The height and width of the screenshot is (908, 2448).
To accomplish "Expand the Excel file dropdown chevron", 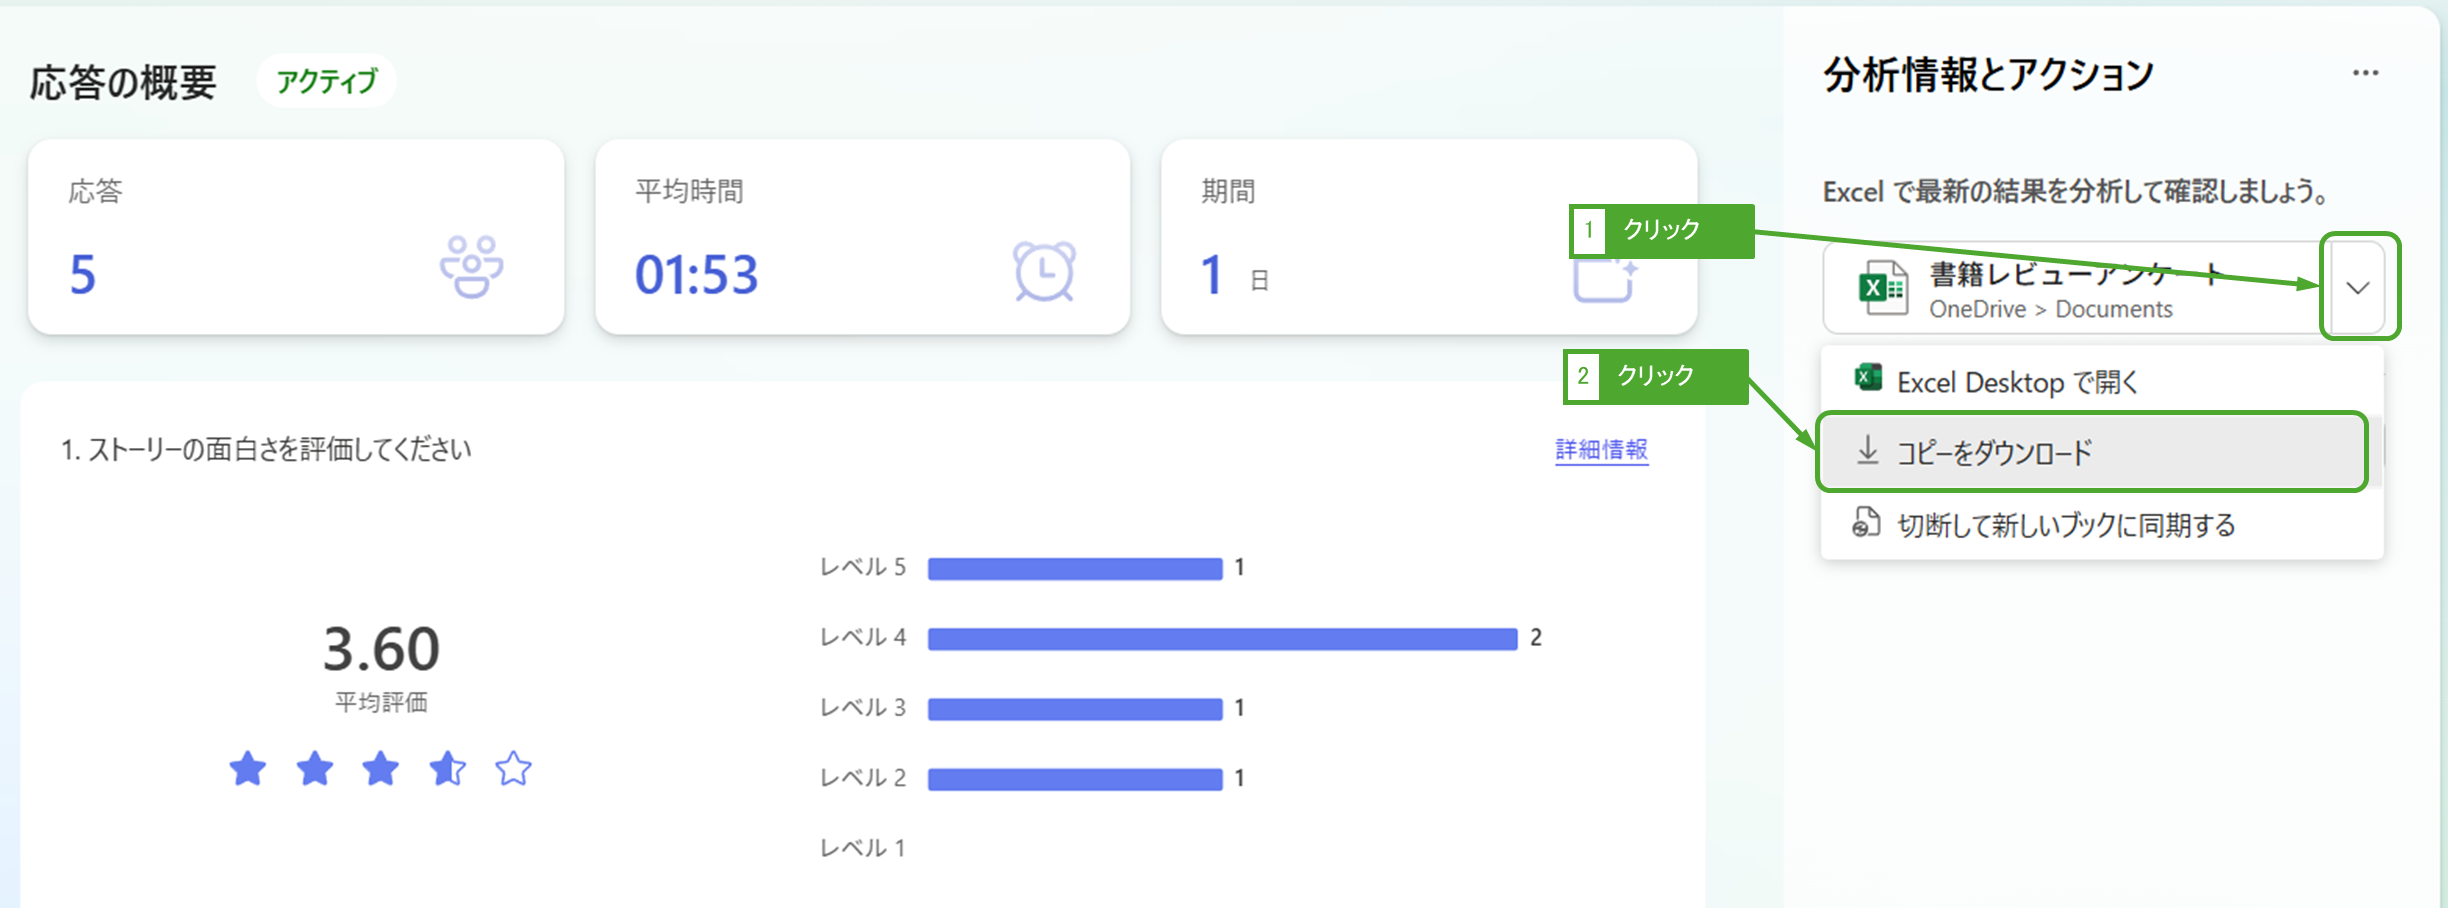I will coord(2358,288).
